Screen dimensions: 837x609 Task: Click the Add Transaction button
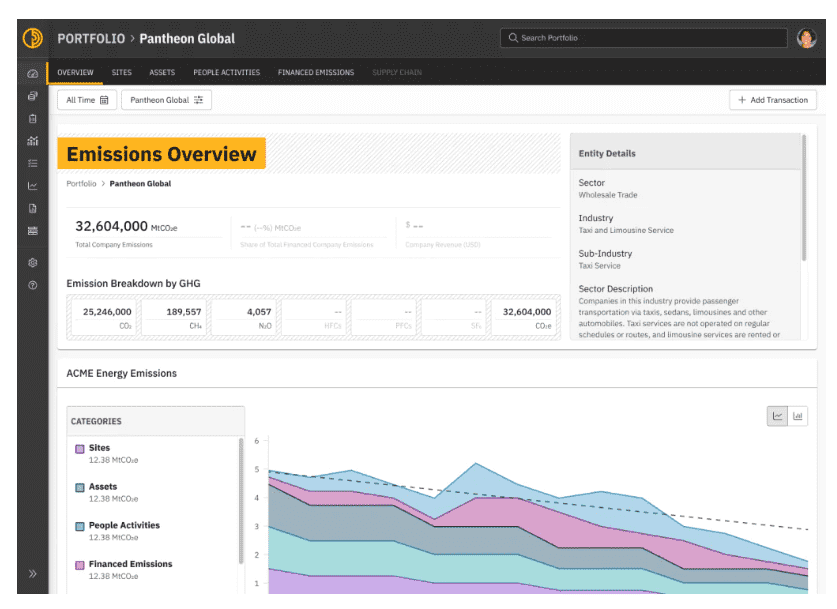(773, 100)
